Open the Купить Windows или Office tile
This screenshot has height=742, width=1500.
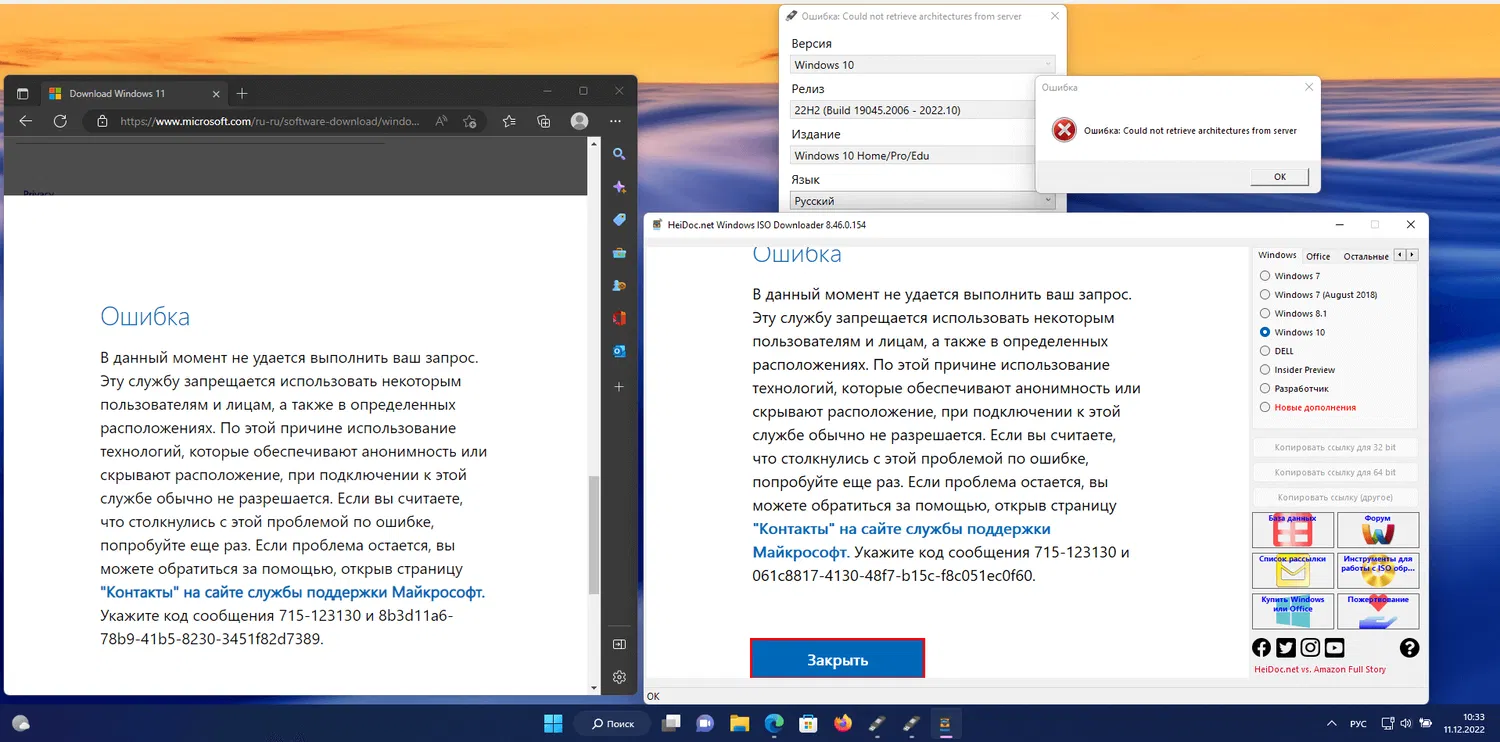1292,611
